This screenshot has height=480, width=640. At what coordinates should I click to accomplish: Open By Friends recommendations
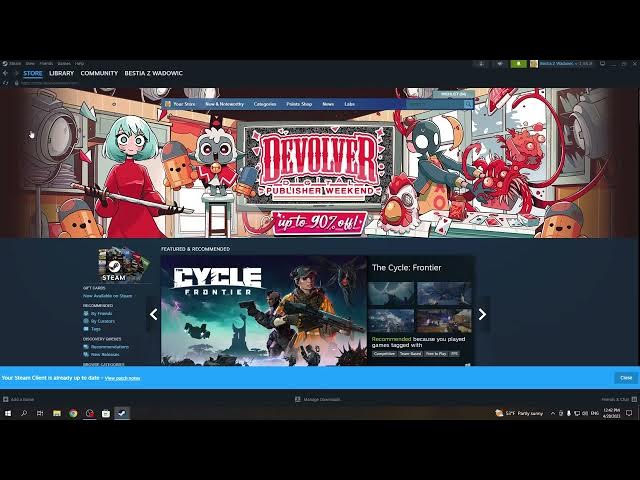coord(101,313)
